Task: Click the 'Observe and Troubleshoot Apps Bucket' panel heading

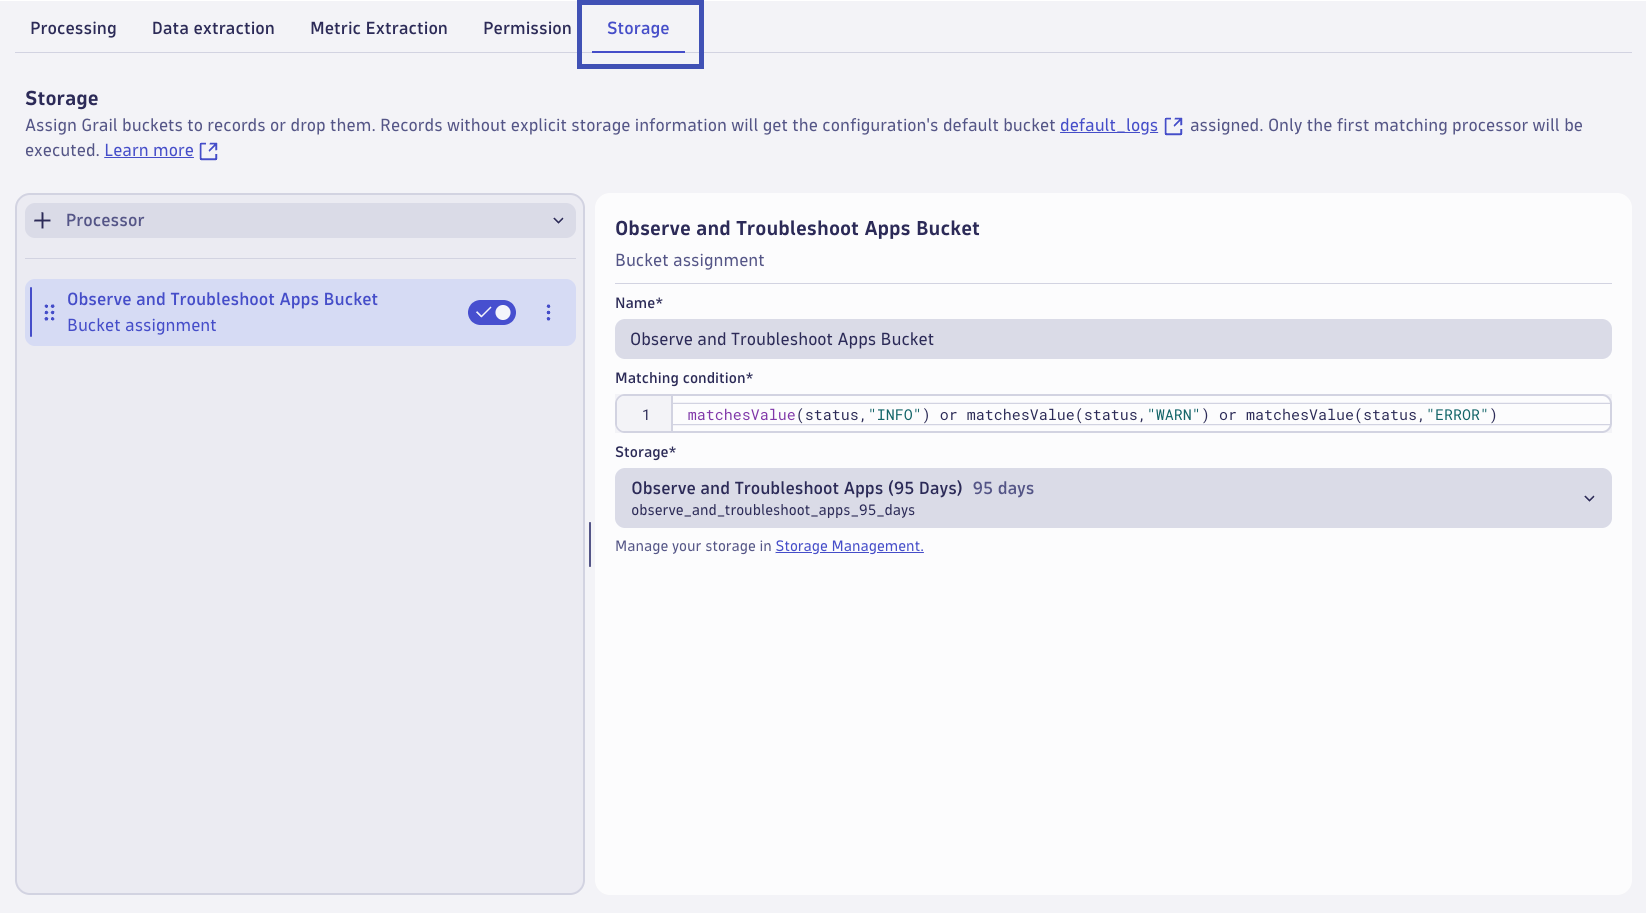Action: 797,228
